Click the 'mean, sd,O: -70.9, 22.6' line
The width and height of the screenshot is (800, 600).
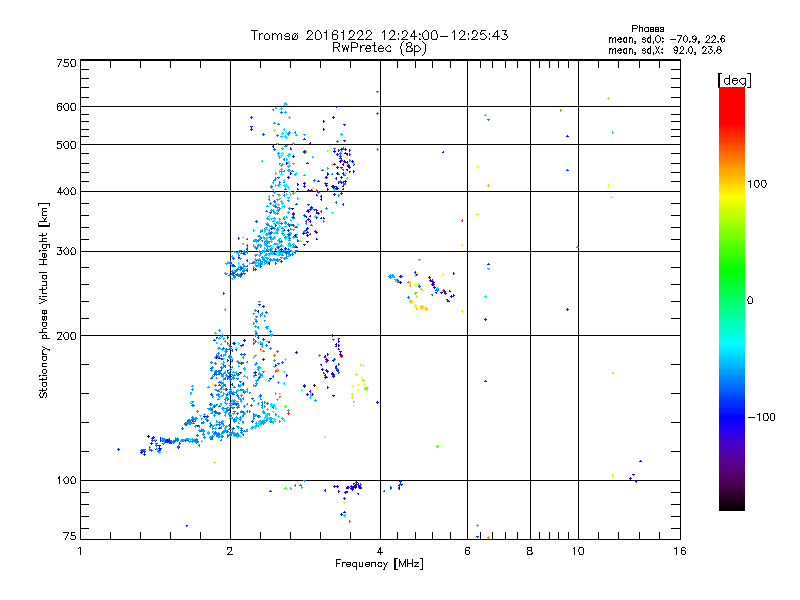(666, 39)
